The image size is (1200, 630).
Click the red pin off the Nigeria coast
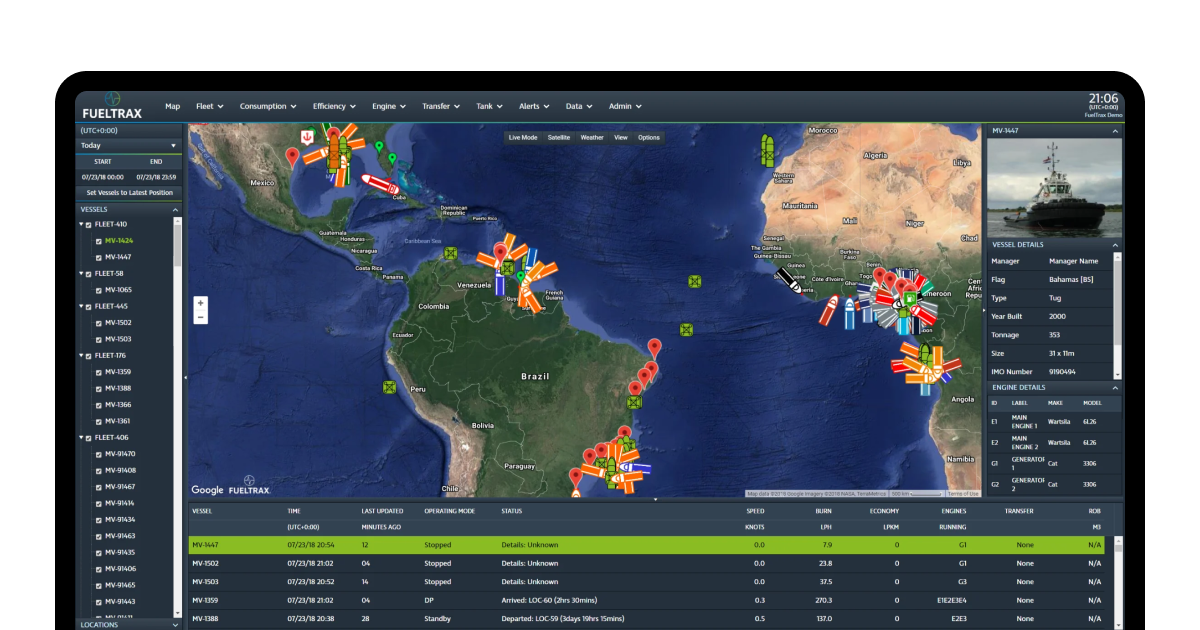pos(880,277)
